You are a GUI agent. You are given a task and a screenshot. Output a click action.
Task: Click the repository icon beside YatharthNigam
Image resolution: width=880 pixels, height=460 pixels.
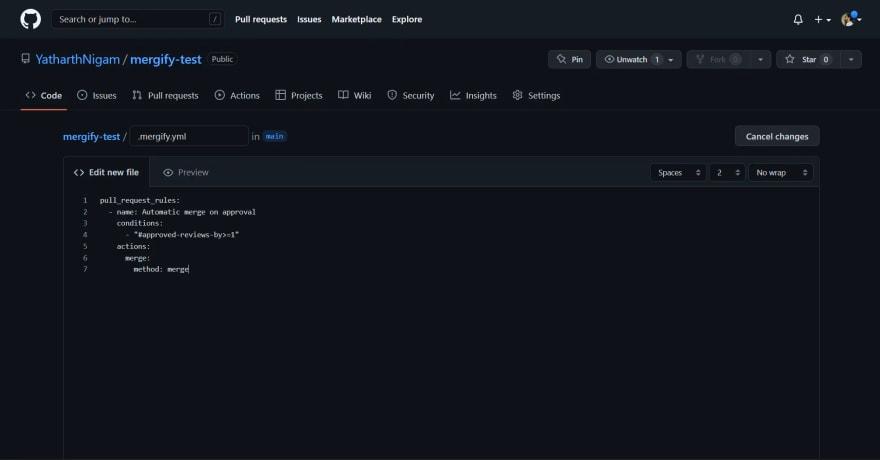pyautogui.click(x=25, y=59)
